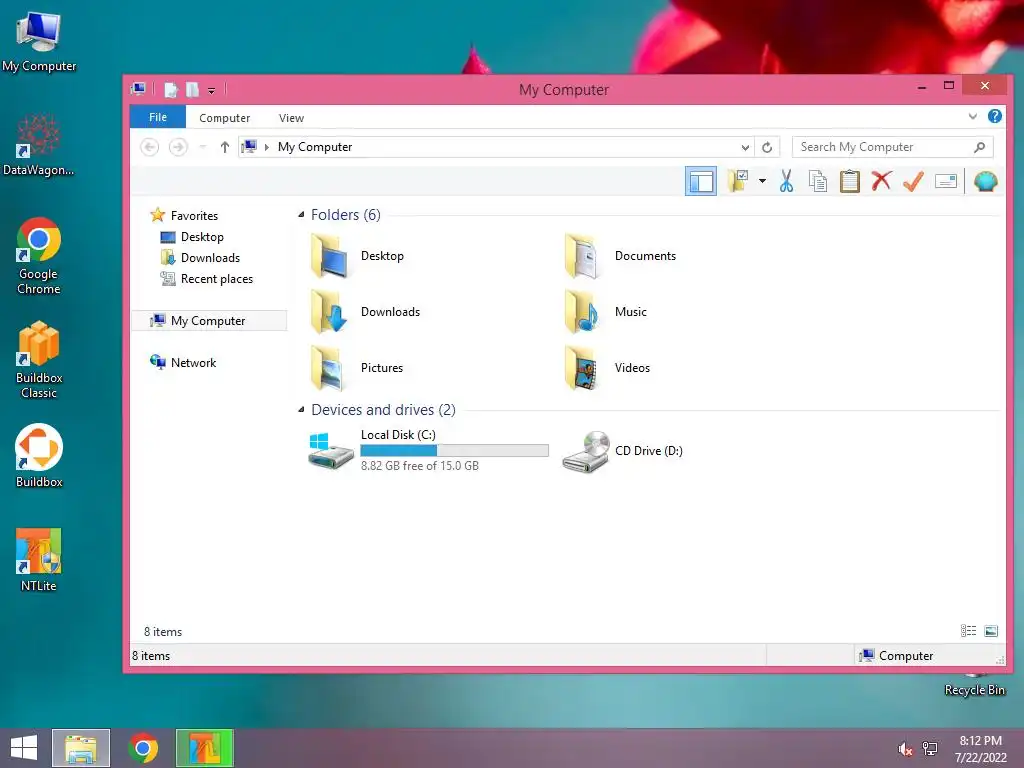Expand the ribbon with the chevron

point(972,116)
